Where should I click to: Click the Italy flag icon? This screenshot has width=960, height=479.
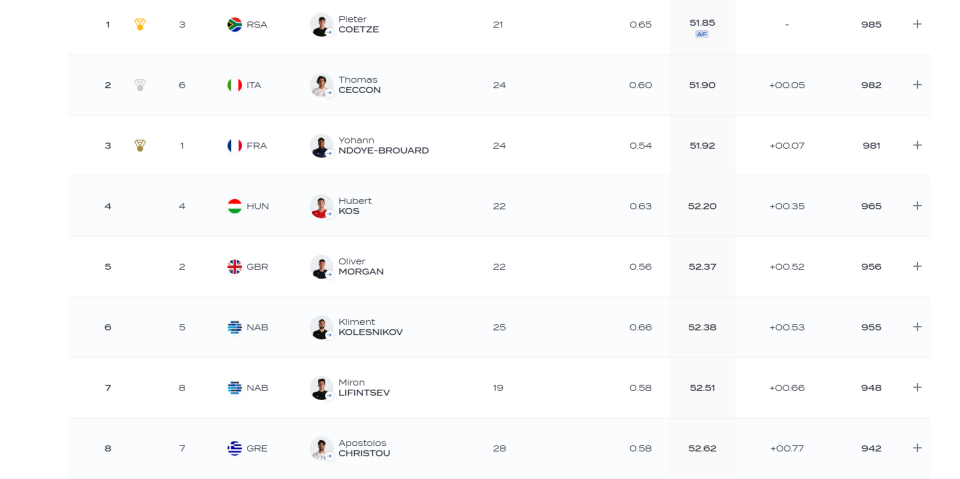tap(234, 85)
